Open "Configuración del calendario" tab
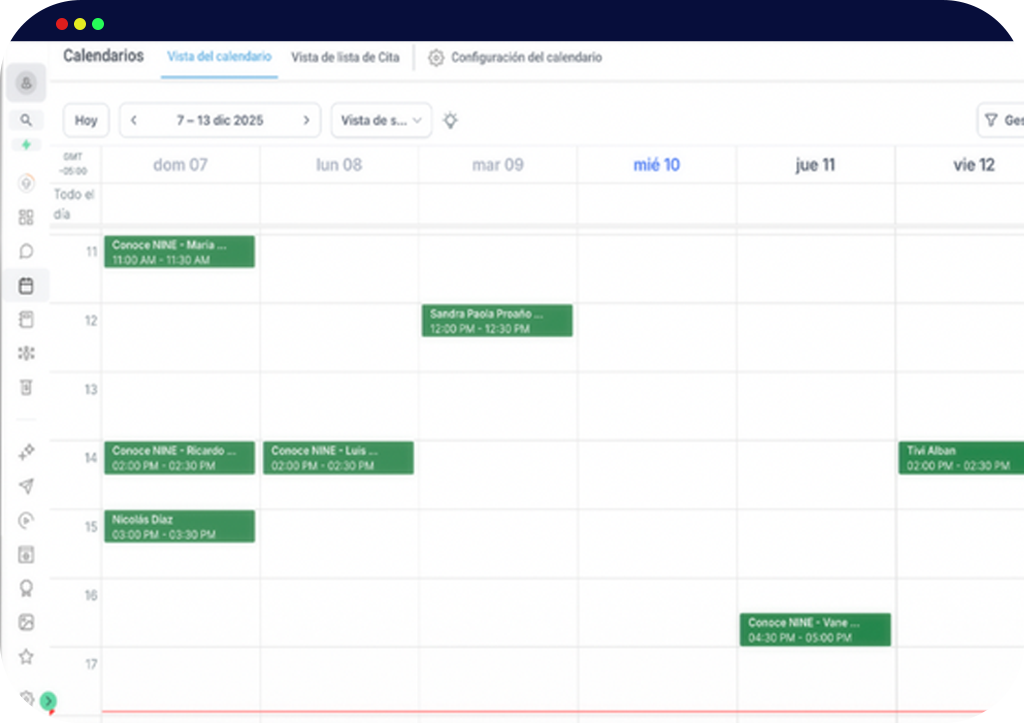Screen dimensions: 1024x723 516,58
